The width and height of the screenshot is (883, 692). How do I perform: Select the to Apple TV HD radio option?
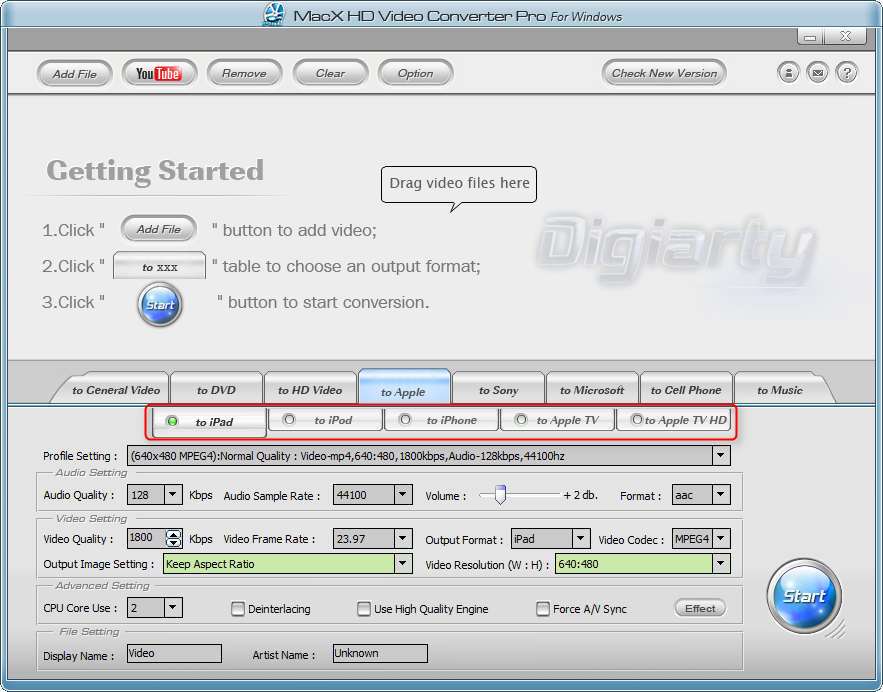[636, 419]
